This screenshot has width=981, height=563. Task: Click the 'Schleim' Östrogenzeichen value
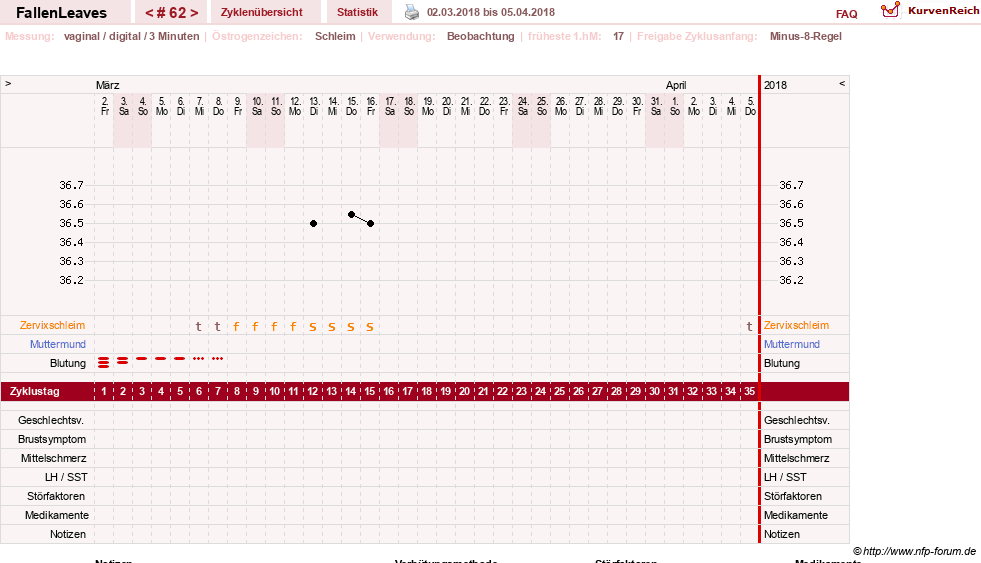[x=335, y=36]
